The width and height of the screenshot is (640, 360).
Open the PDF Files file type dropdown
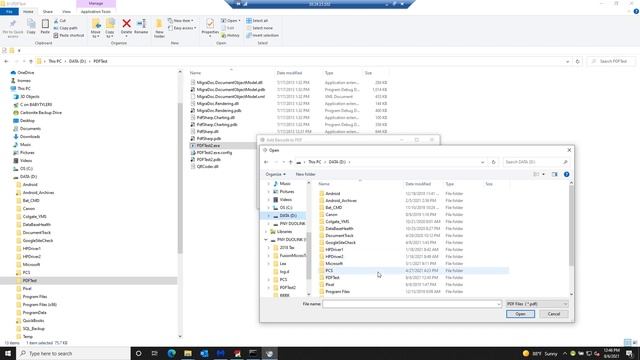point(536,304)
